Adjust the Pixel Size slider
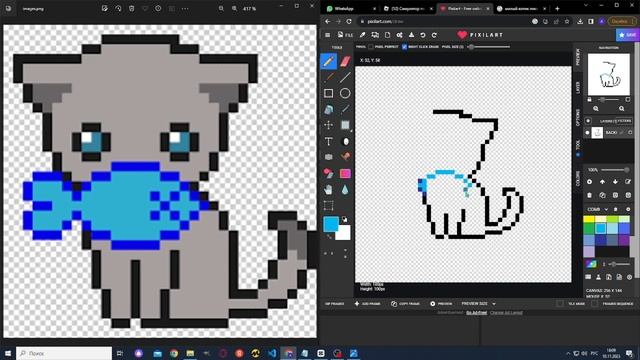Viewport: 640px width, 360px height. click(x=489, y=47)
